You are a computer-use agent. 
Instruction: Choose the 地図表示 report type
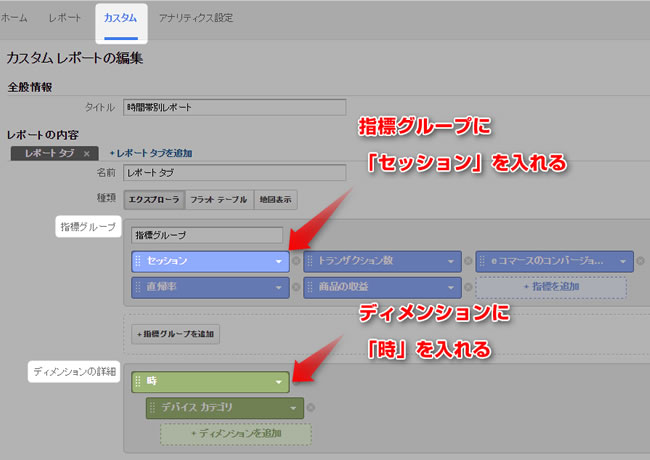(277, 199)
